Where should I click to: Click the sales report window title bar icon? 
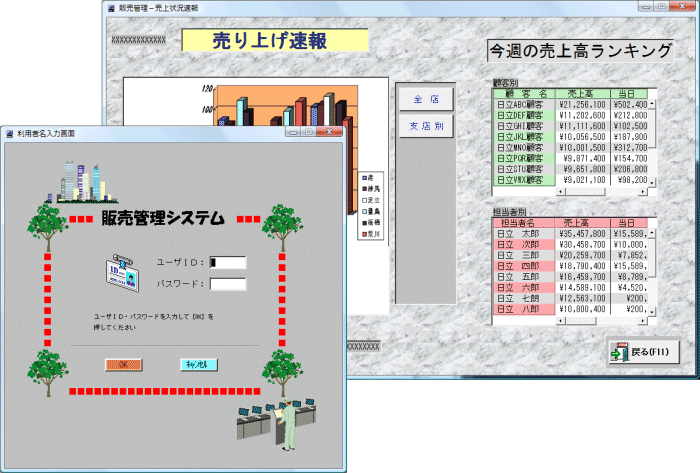(x=111, y=8)
